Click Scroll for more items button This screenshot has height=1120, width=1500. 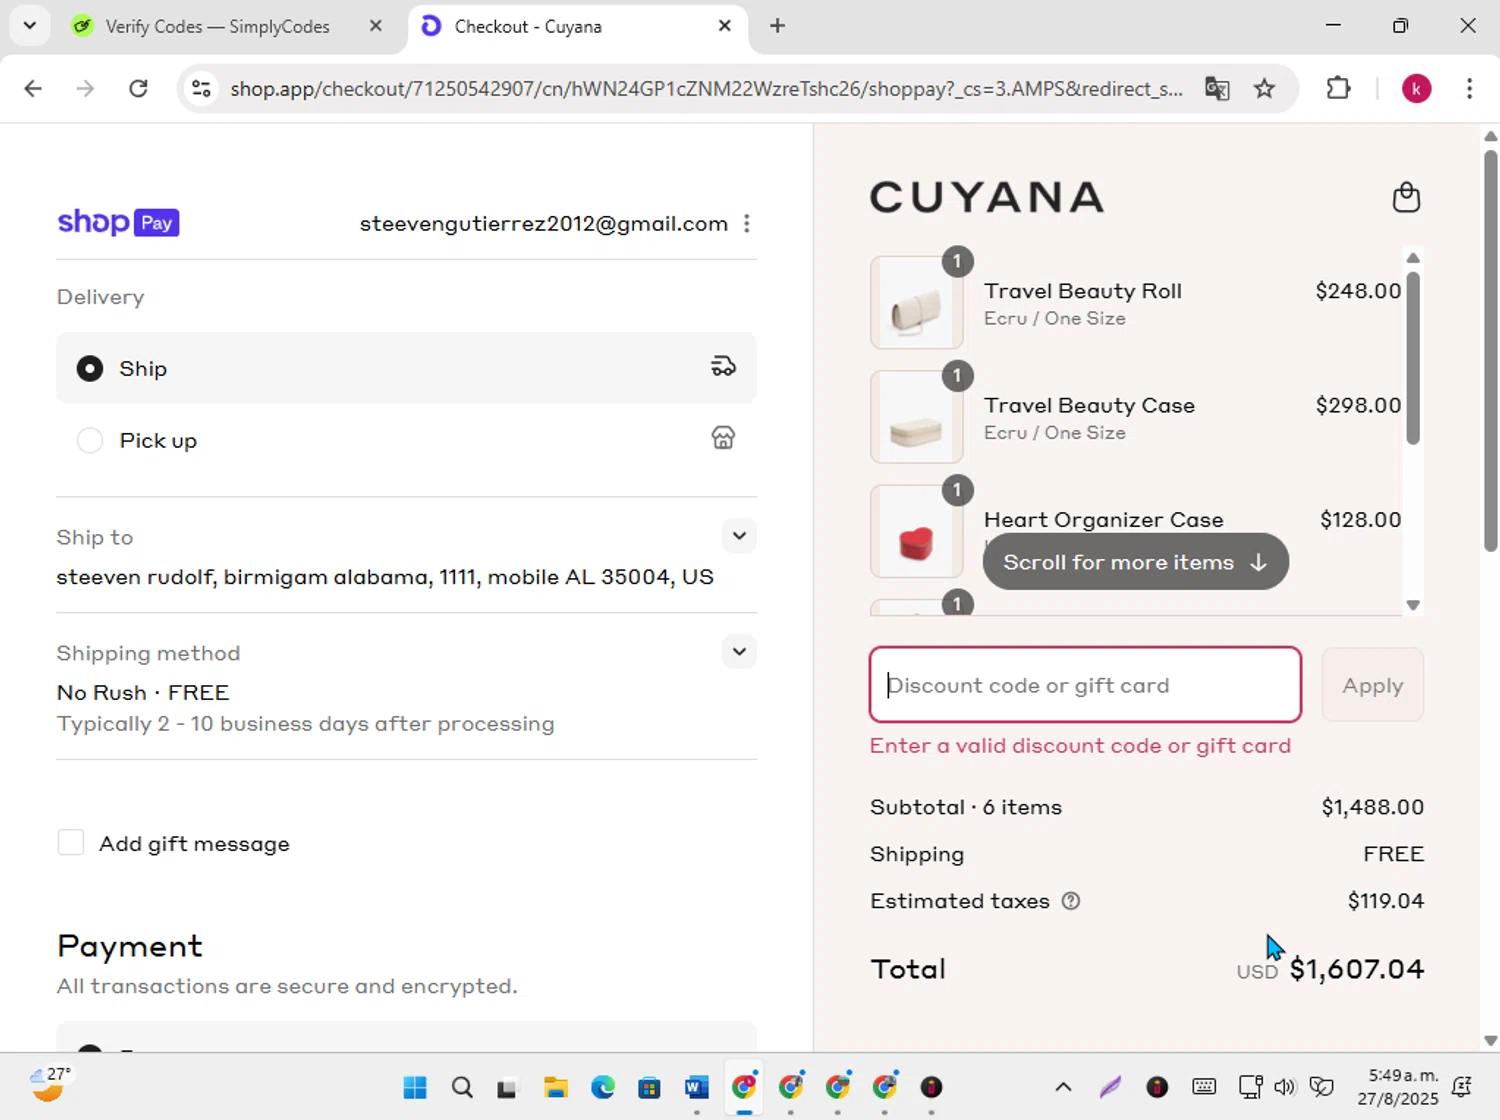tap(1135, 562)
